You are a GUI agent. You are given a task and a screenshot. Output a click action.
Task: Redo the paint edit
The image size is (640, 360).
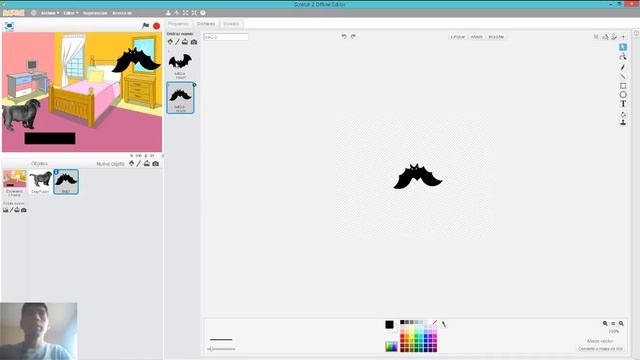(x=353, y=36)
